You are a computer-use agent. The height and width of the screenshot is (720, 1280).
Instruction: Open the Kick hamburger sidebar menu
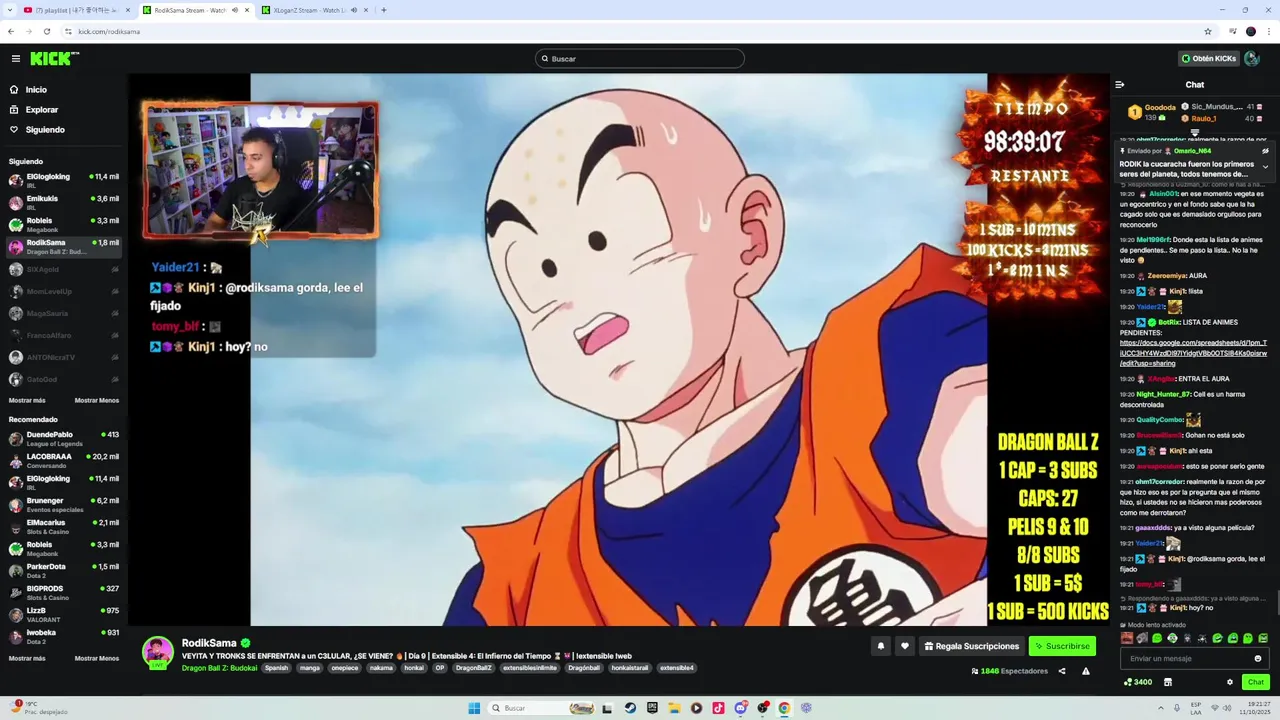15,59
